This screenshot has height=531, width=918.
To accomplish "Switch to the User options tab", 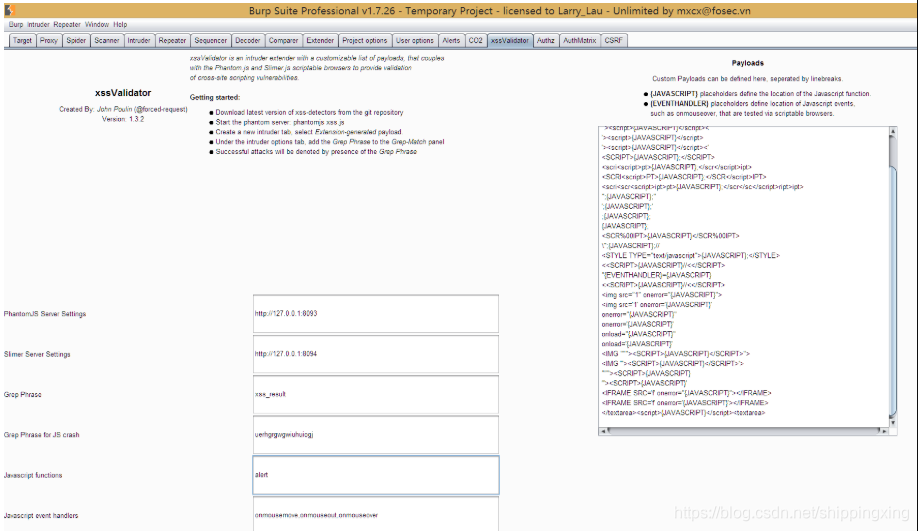I will [415, 40].
